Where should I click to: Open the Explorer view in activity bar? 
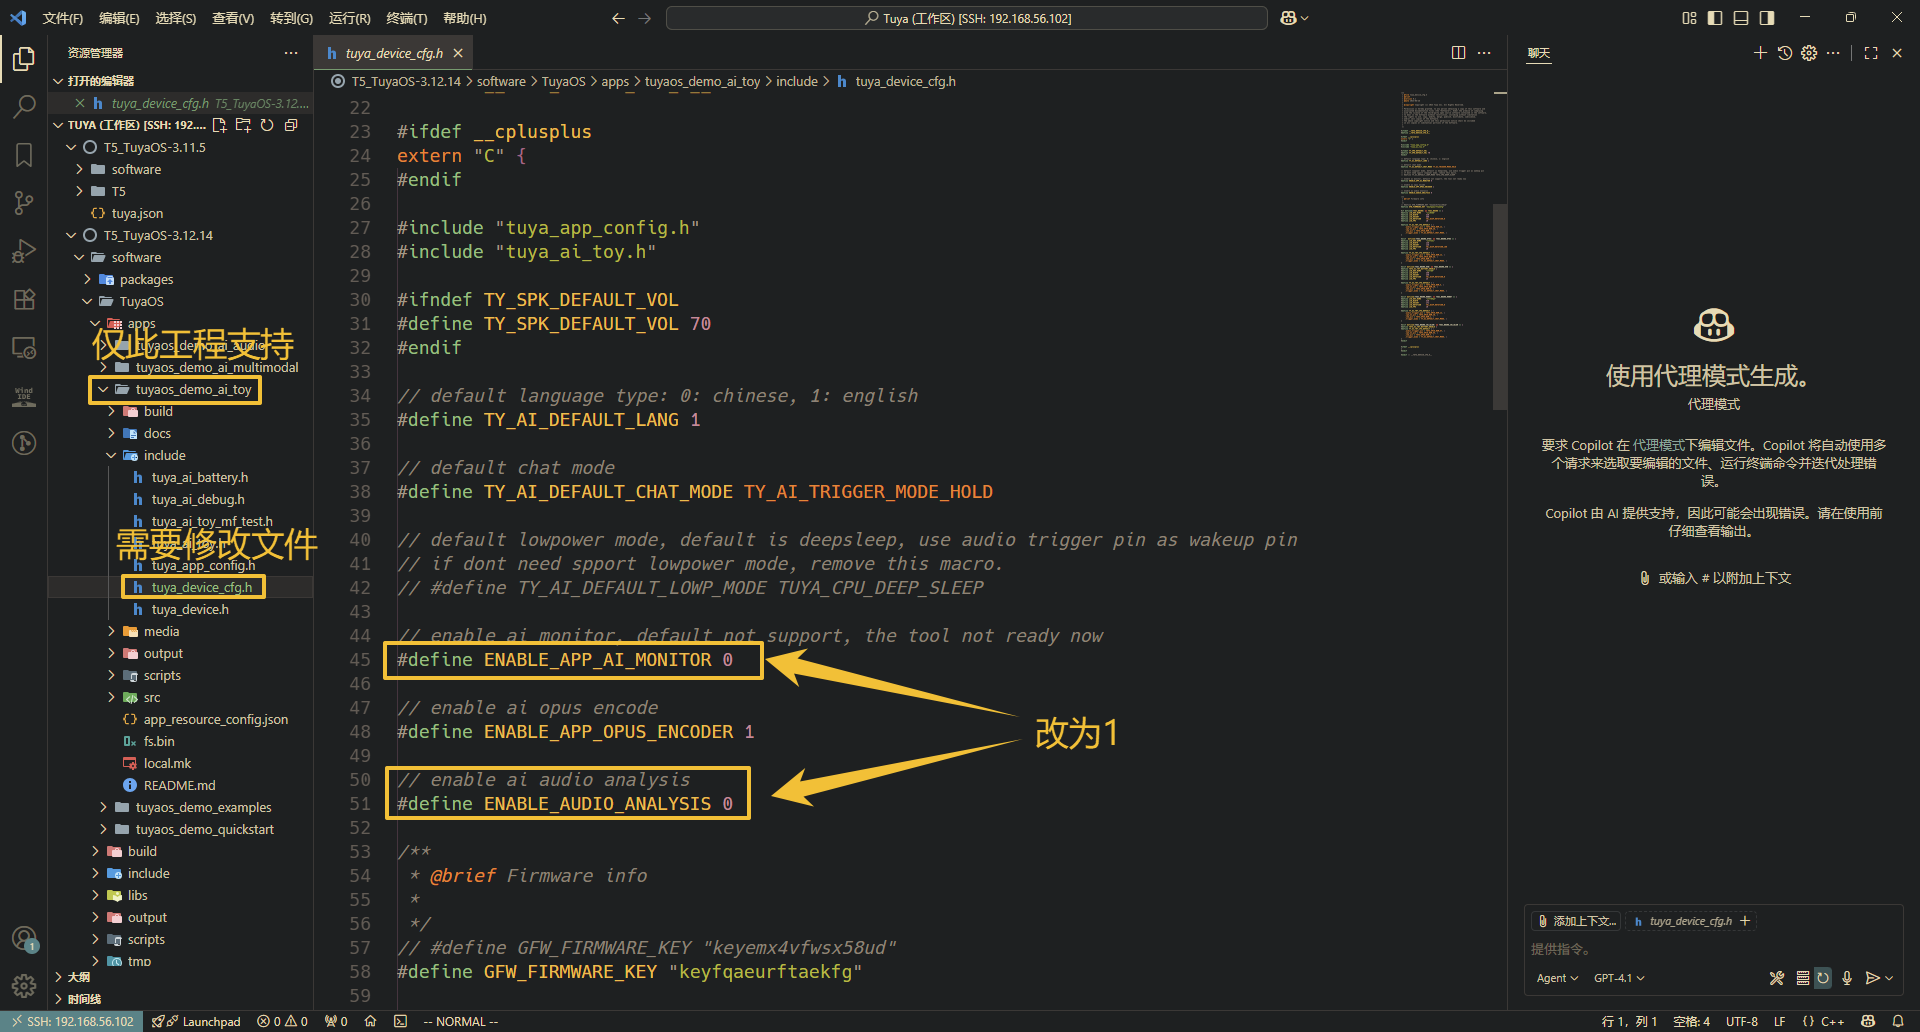pos(24,59)
